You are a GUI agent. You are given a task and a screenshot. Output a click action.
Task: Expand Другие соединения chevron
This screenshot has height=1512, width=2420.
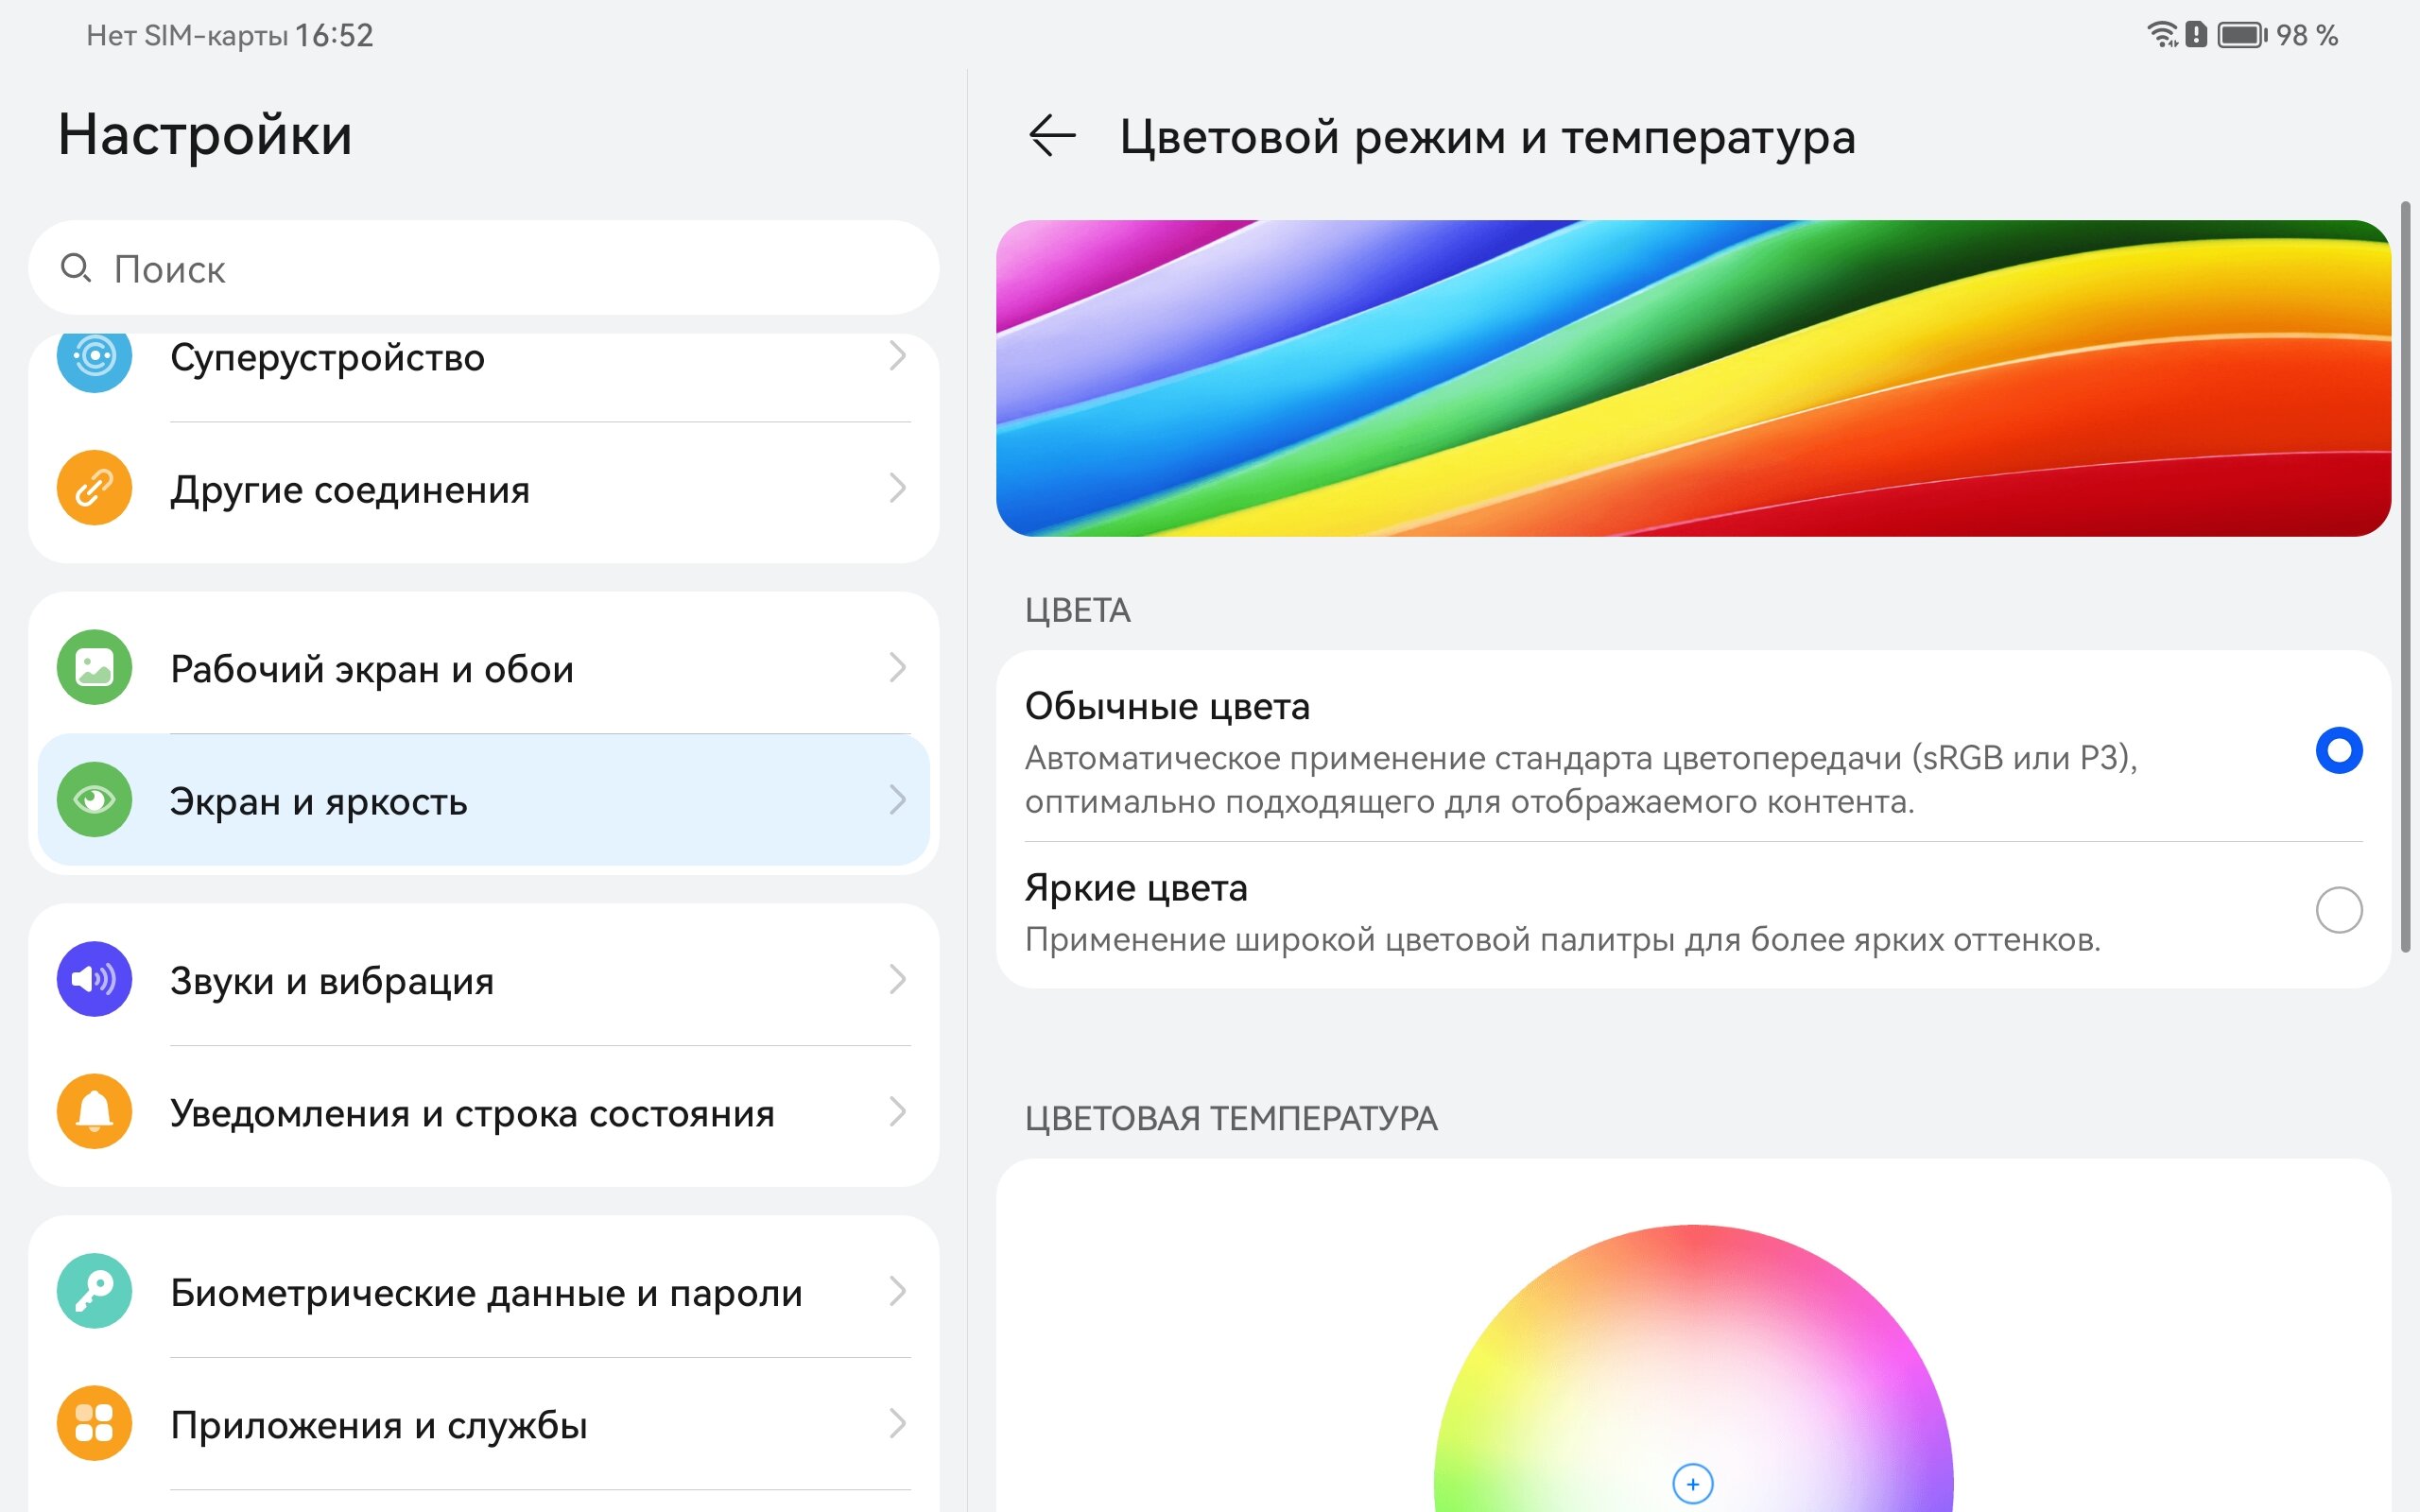898,488
